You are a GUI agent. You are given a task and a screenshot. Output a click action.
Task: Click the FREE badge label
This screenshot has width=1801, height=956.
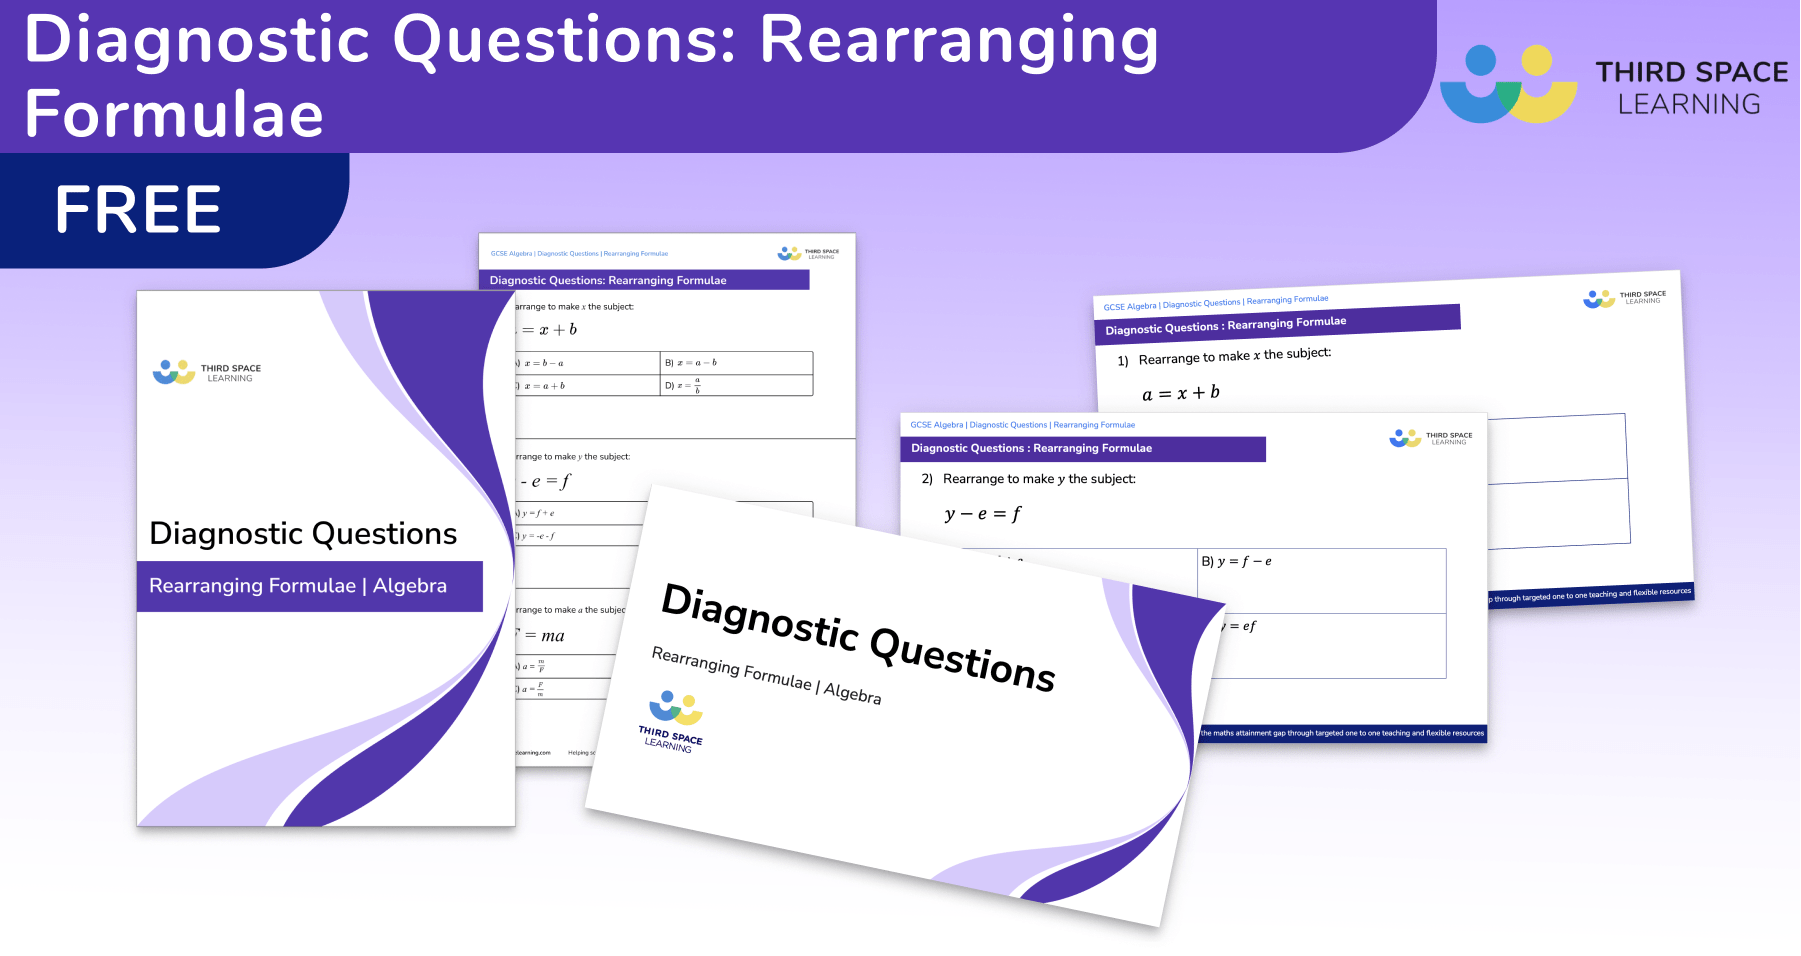pyautogui.click(x=138, y=210)
